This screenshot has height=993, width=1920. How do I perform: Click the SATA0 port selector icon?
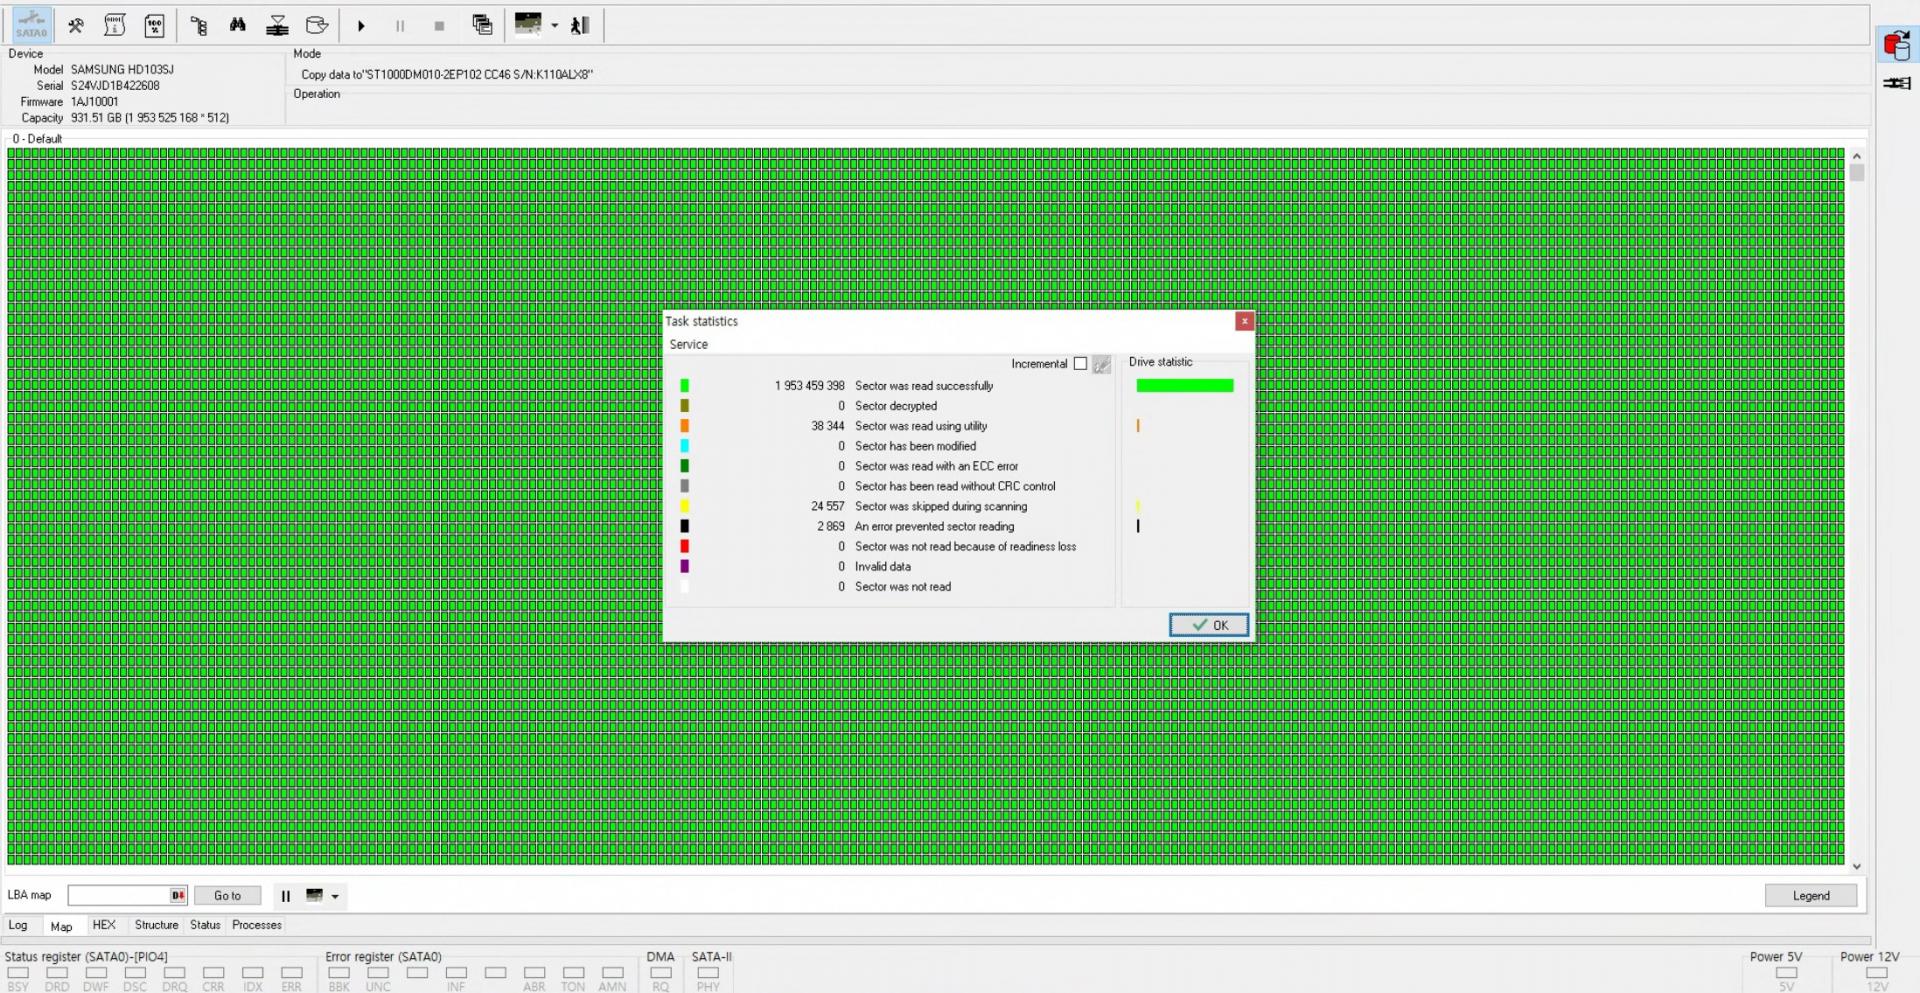tap(31, 25)
